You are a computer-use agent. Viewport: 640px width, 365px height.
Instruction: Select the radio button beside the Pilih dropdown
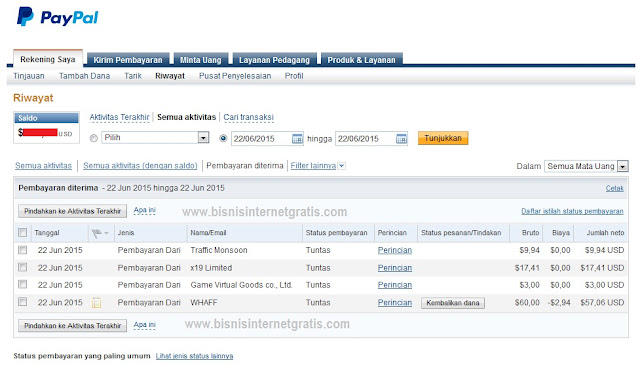(94, 138)
